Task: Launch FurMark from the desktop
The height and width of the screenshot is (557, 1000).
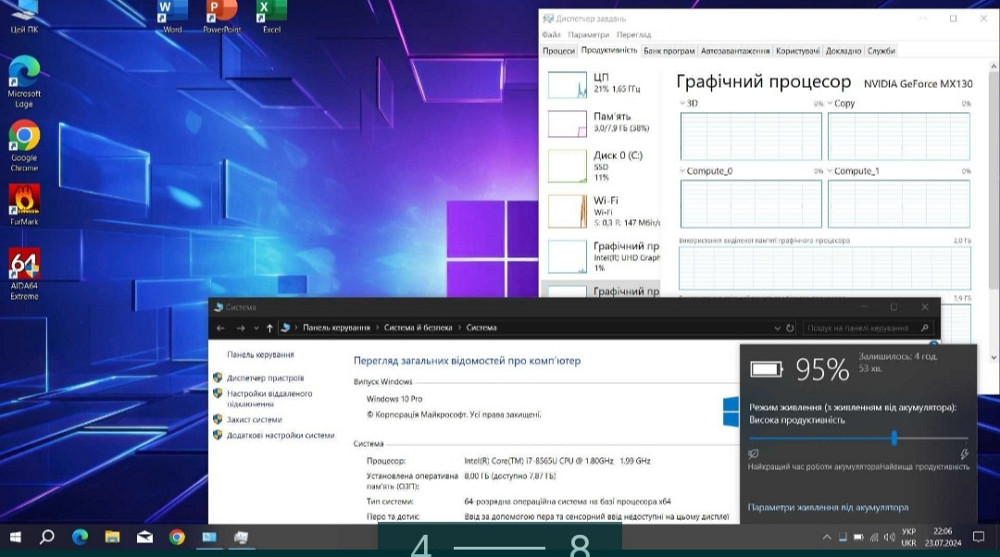Action: pyautogui.click(x=24, y=200)
